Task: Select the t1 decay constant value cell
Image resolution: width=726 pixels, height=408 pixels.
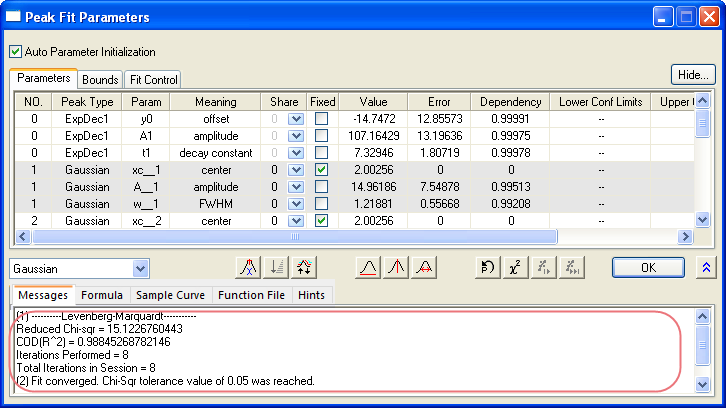Action: [373, 153]
